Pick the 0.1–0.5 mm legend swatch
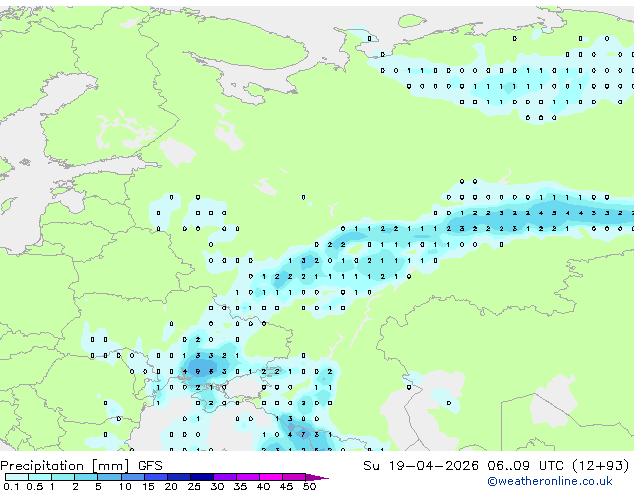This screenshot has width=634, height=490. [17, 477]
